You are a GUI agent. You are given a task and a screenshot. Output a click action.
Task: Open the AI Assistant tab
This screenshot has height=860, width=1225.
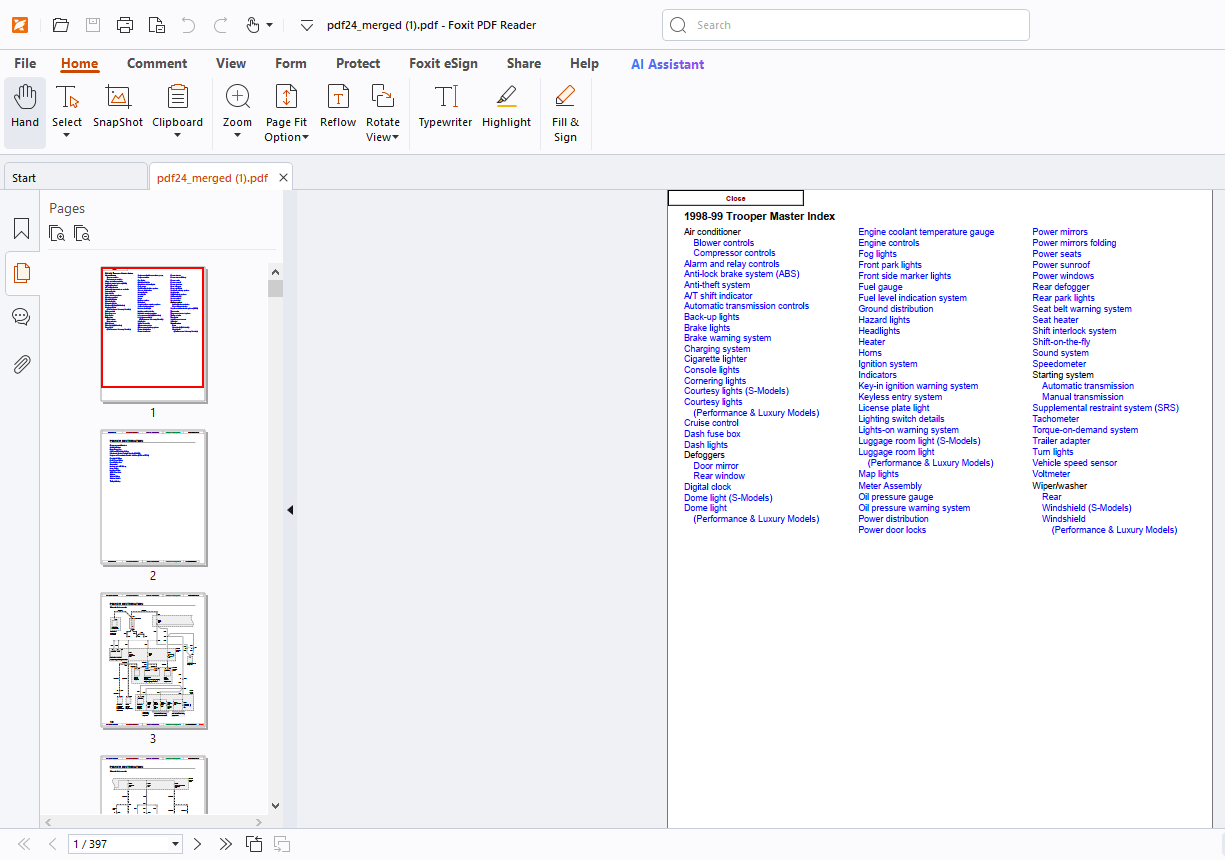[x=667, y=64]
